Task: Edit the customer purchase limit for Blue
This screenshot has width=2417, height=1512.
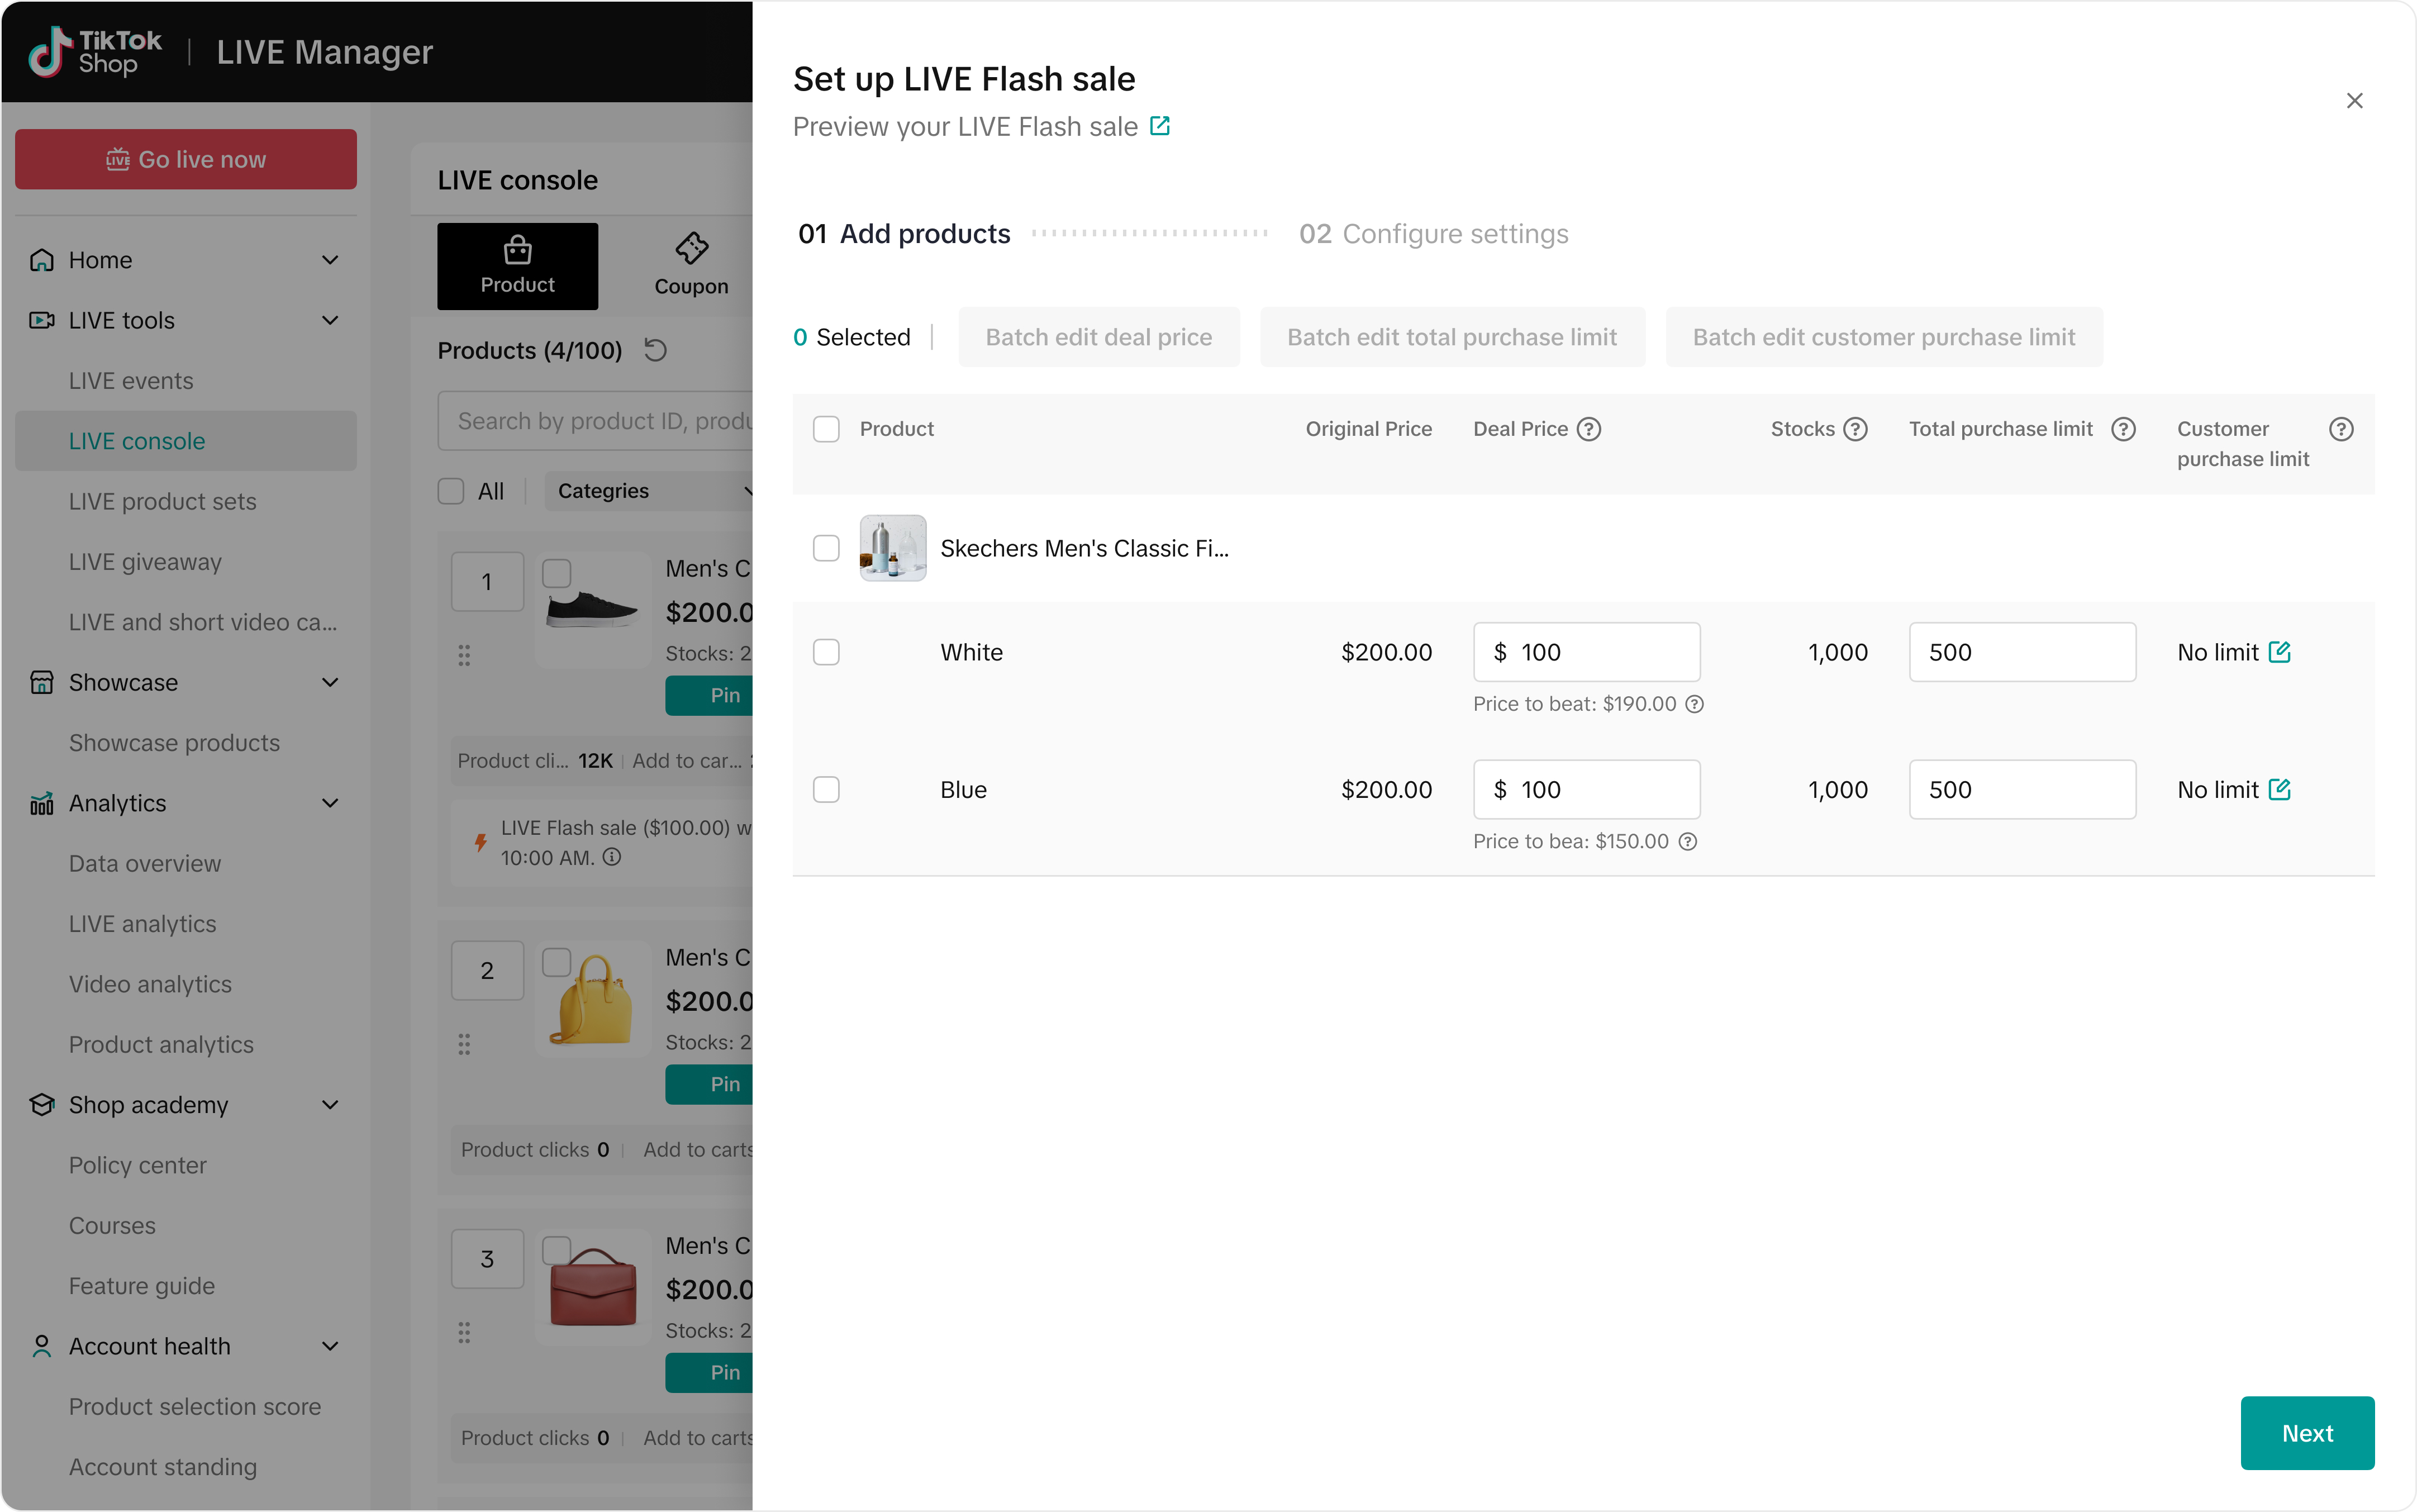Action: (x=2280, y=789)
